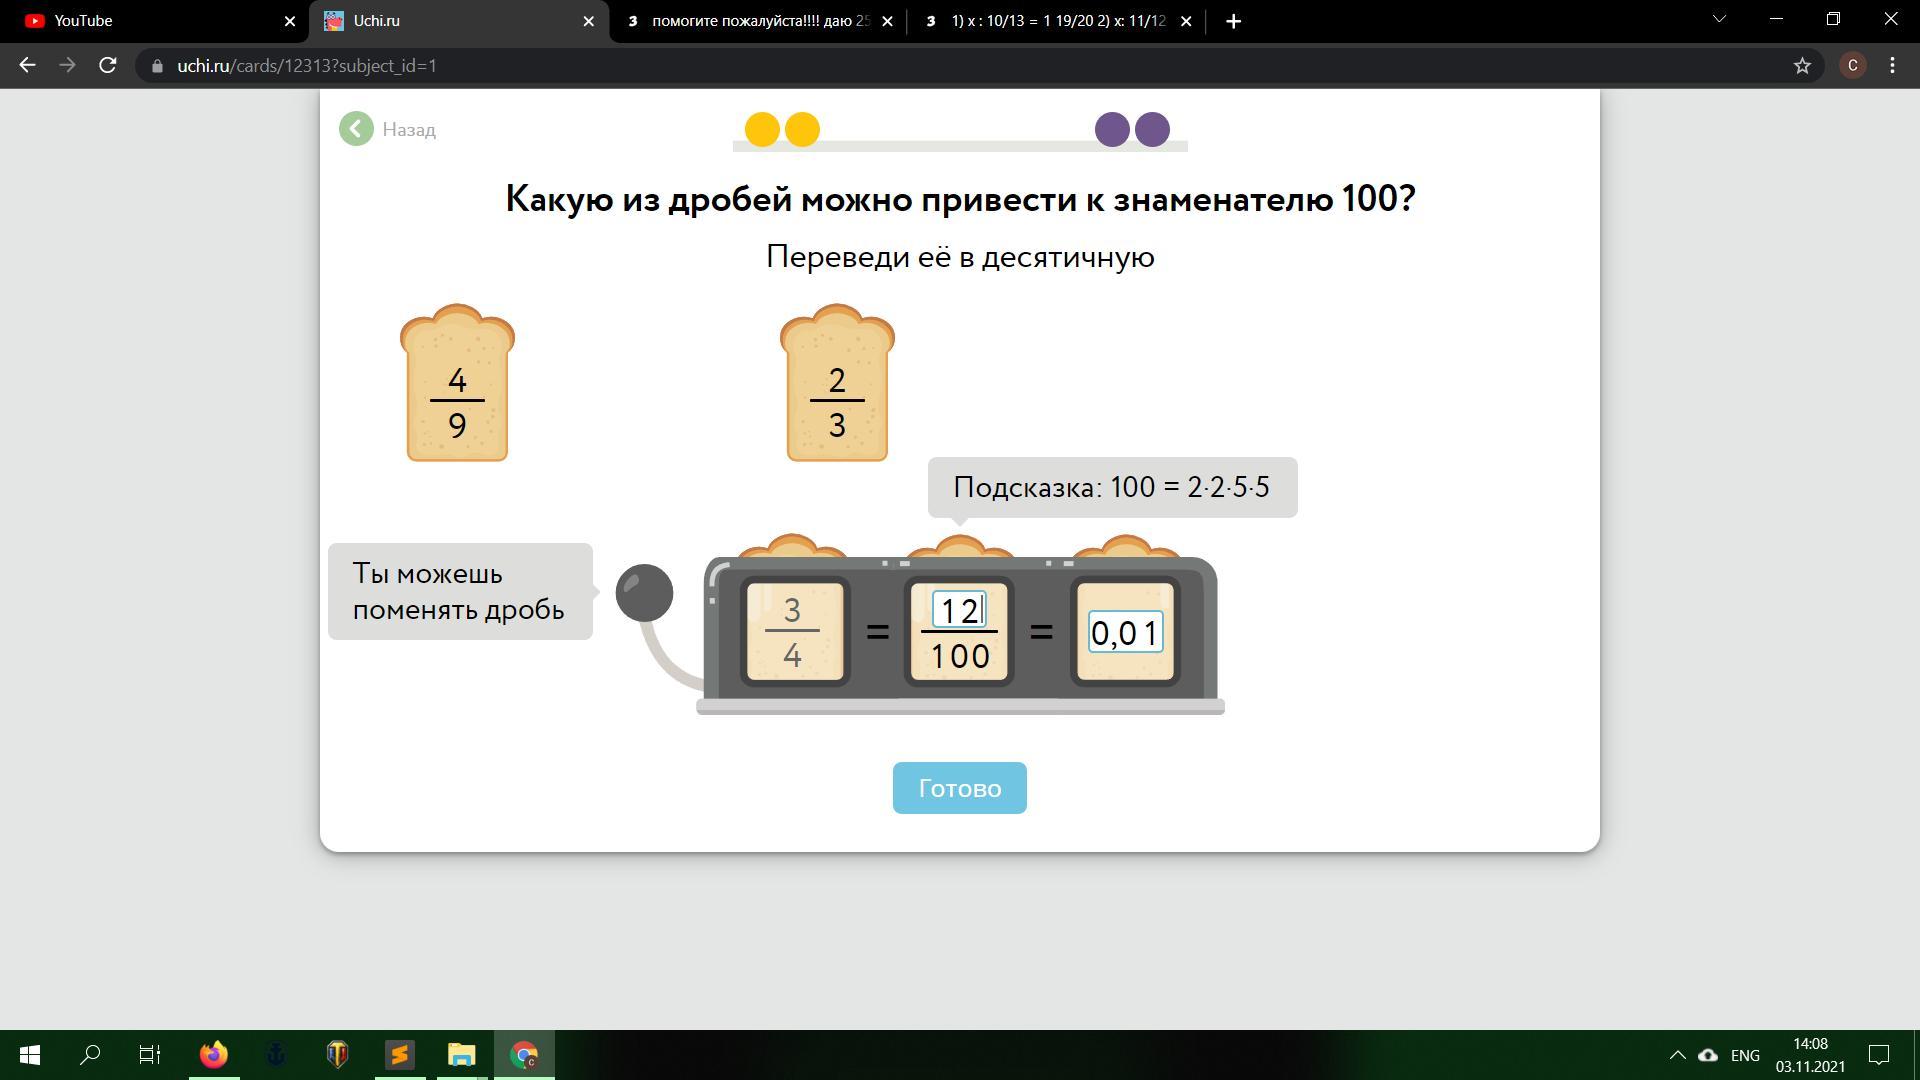Show hidden system tray icons

1677,1055
